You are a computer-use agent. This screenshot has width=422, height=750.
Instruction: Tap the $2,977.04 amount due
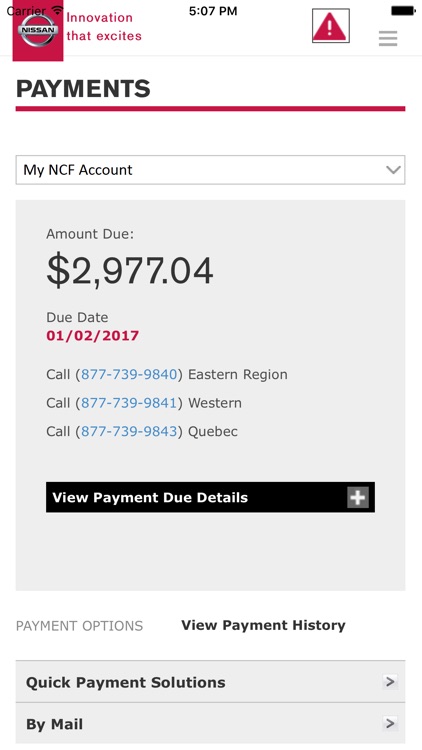[130, 271]
